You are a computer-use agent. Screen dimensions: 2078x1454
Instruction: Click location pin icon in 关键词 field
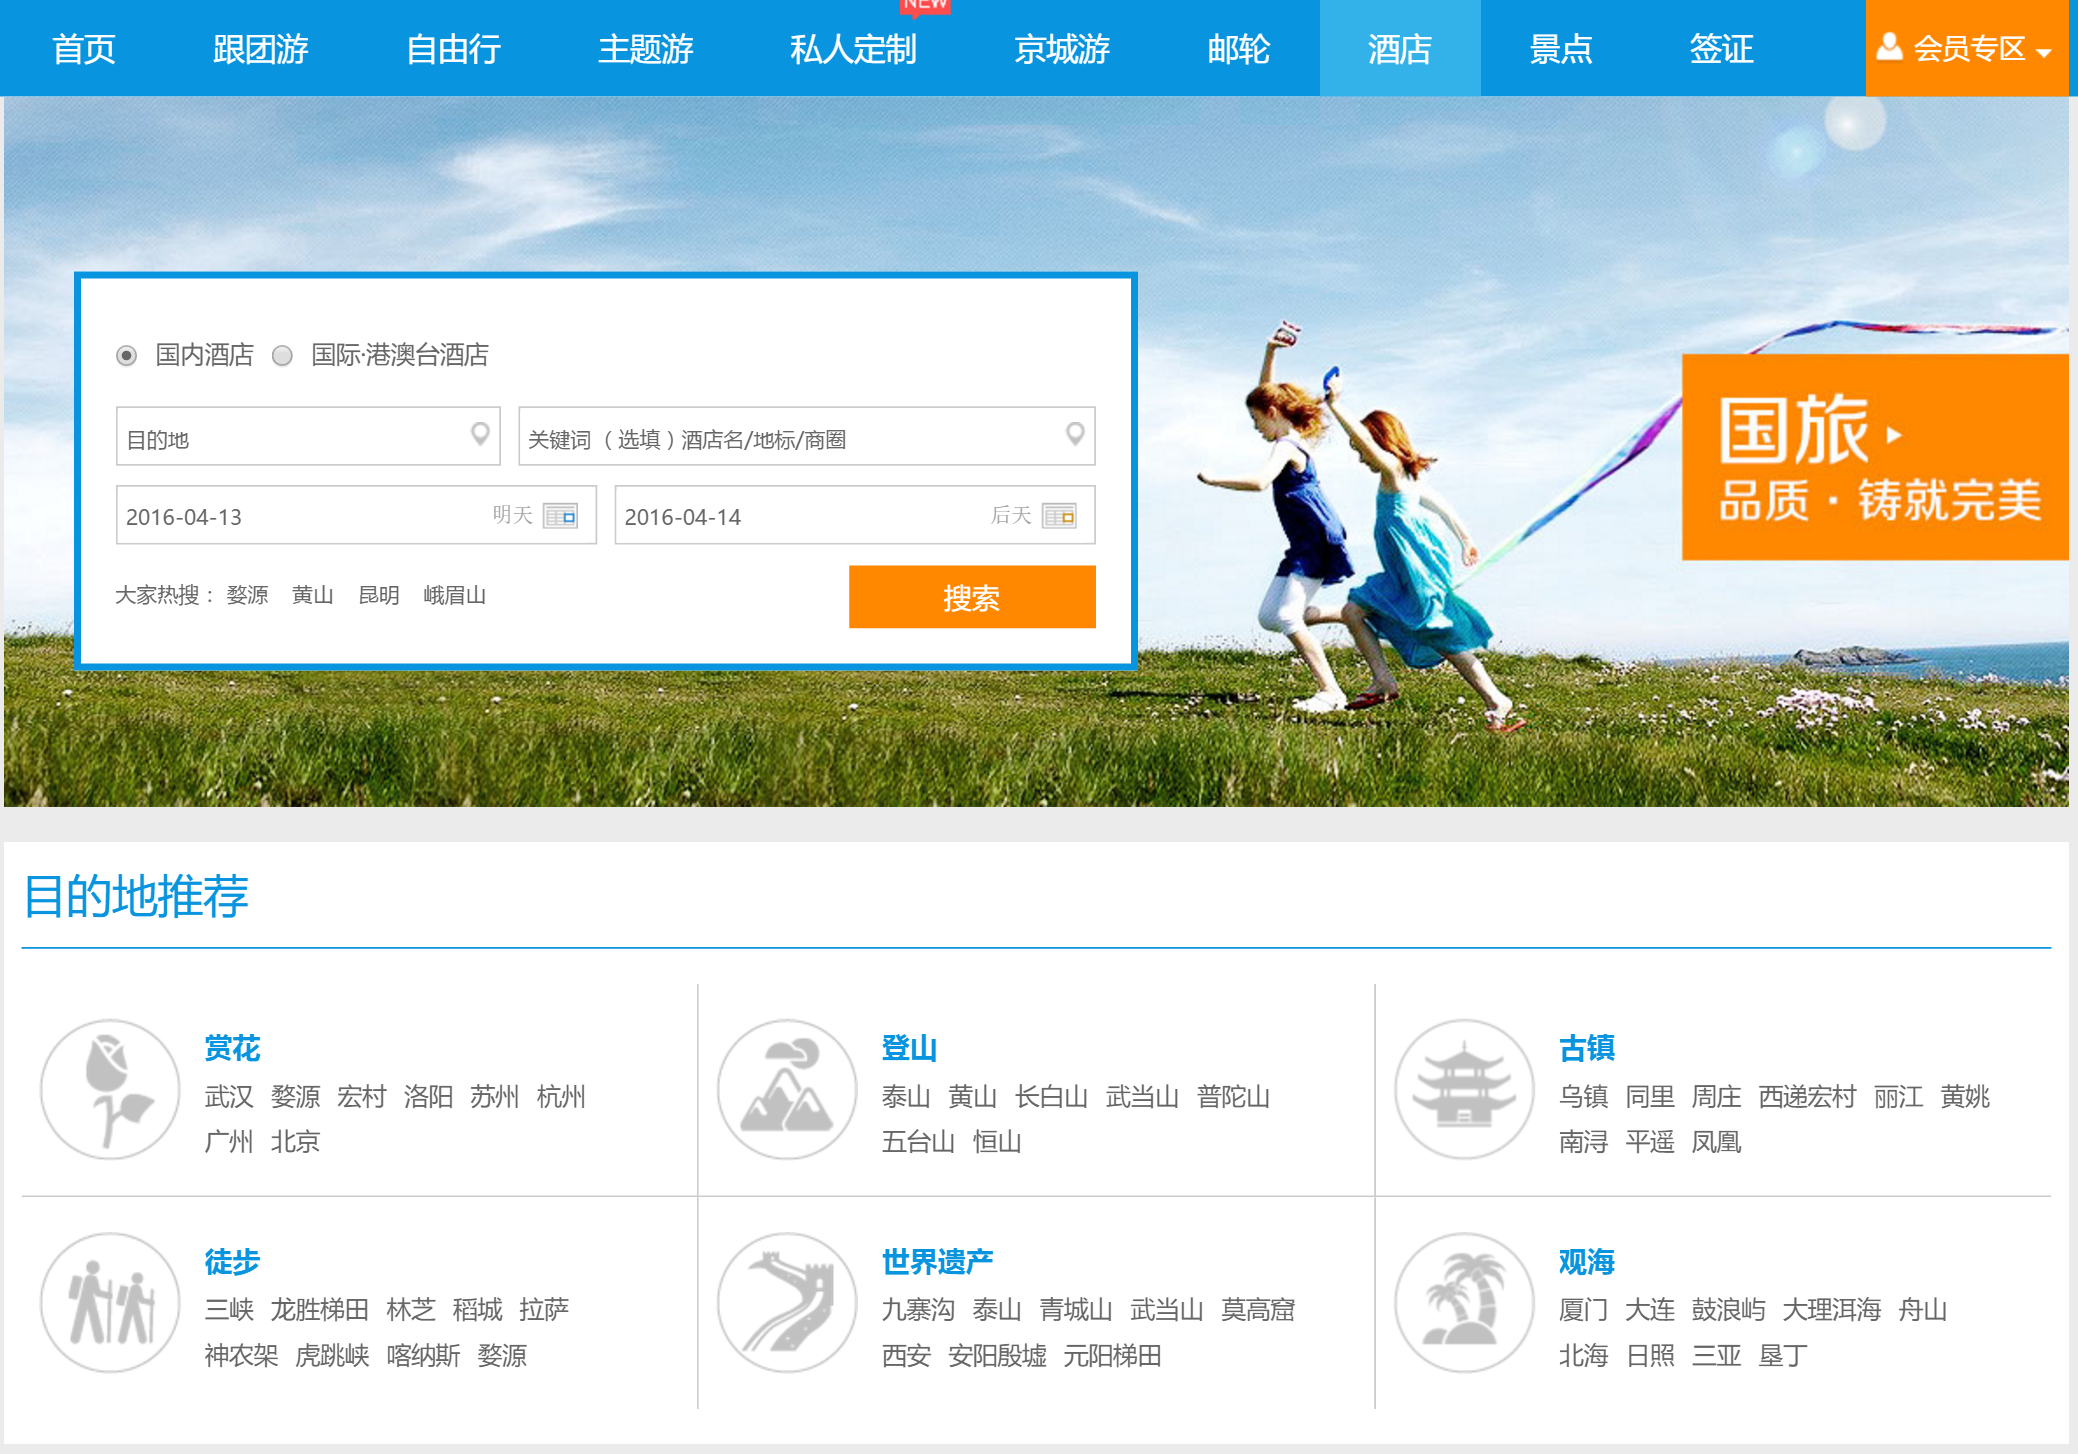point(1075,434)
